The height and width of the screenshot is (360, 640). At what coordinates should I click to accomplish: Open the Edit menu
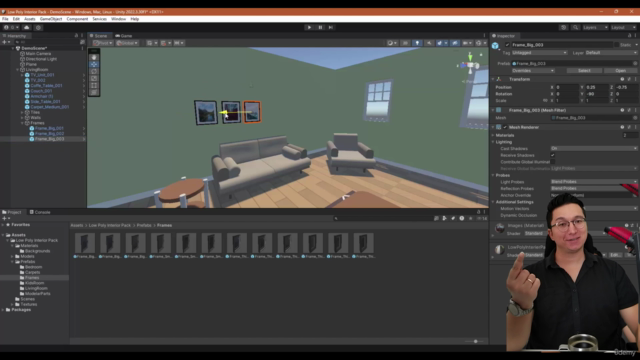click(x=16, y=19)
